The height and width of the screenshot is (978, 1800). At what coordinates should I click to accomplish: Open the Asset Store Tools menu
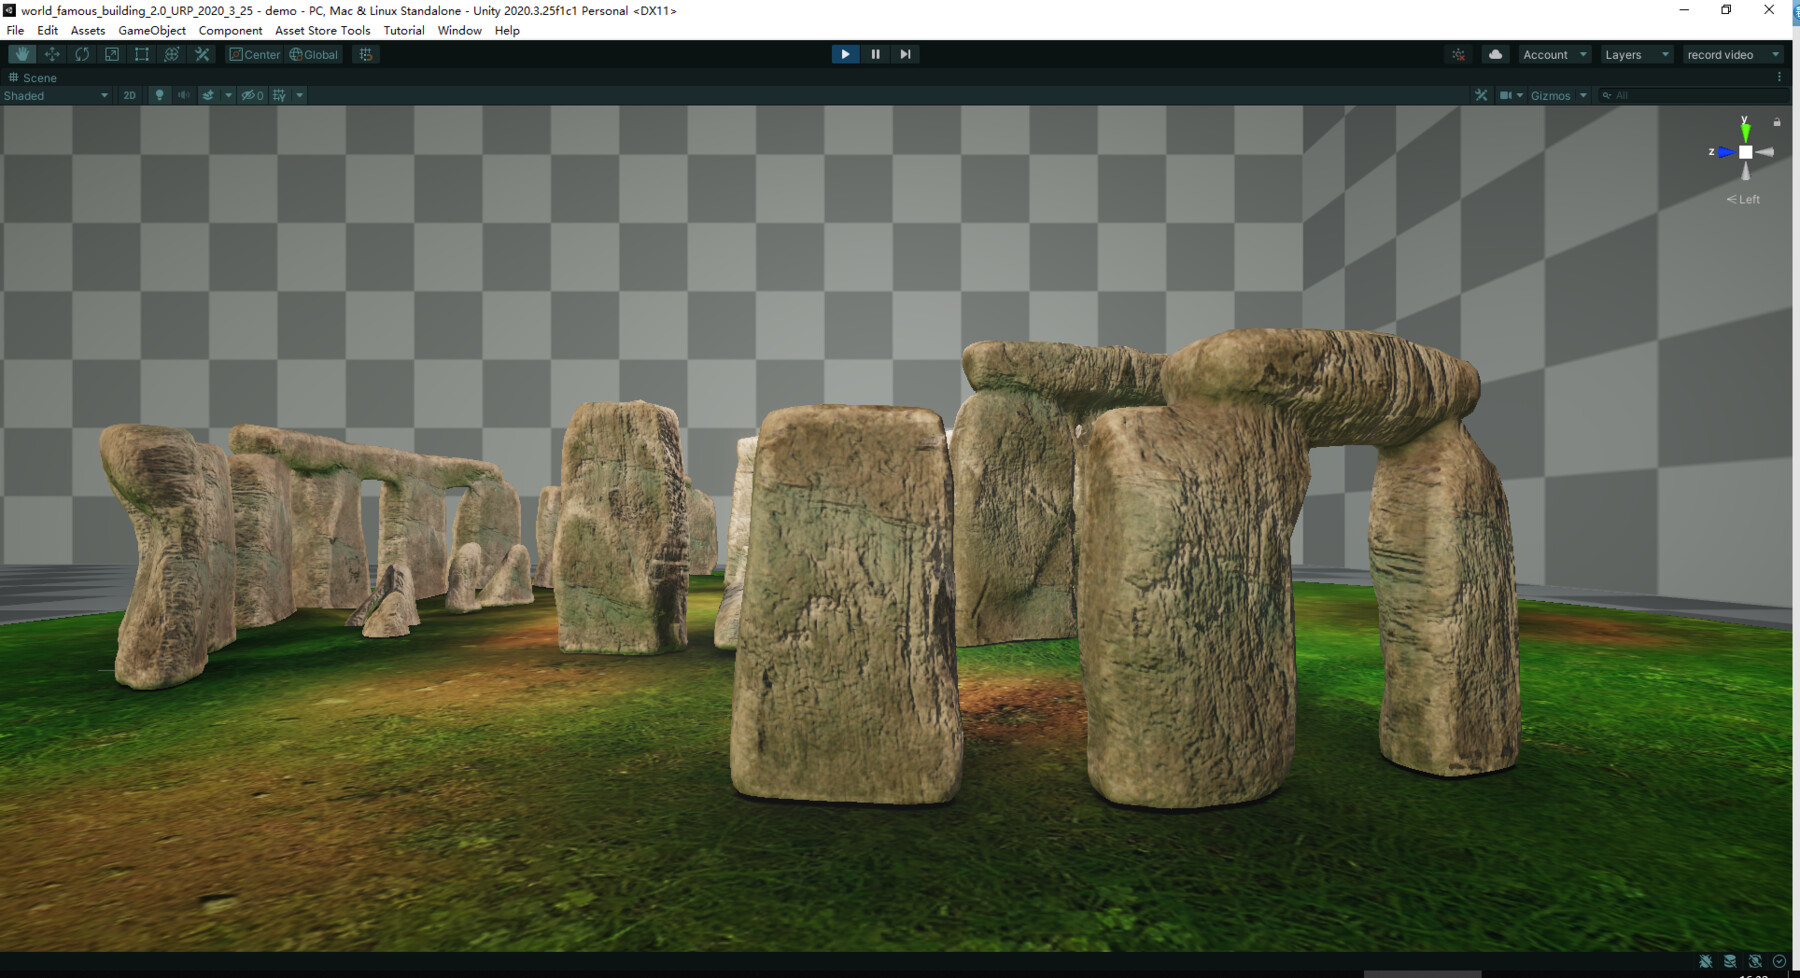(322, 30)
